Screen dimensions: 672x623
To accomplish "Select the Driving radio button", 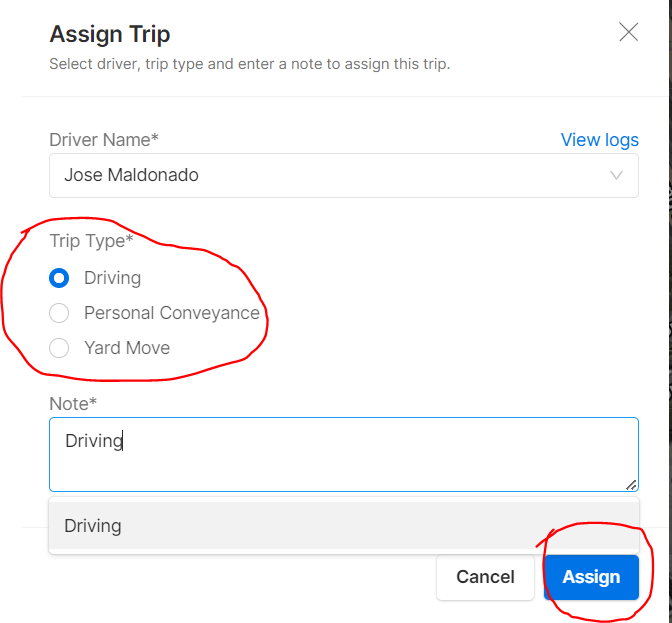I will pos(59,278).
